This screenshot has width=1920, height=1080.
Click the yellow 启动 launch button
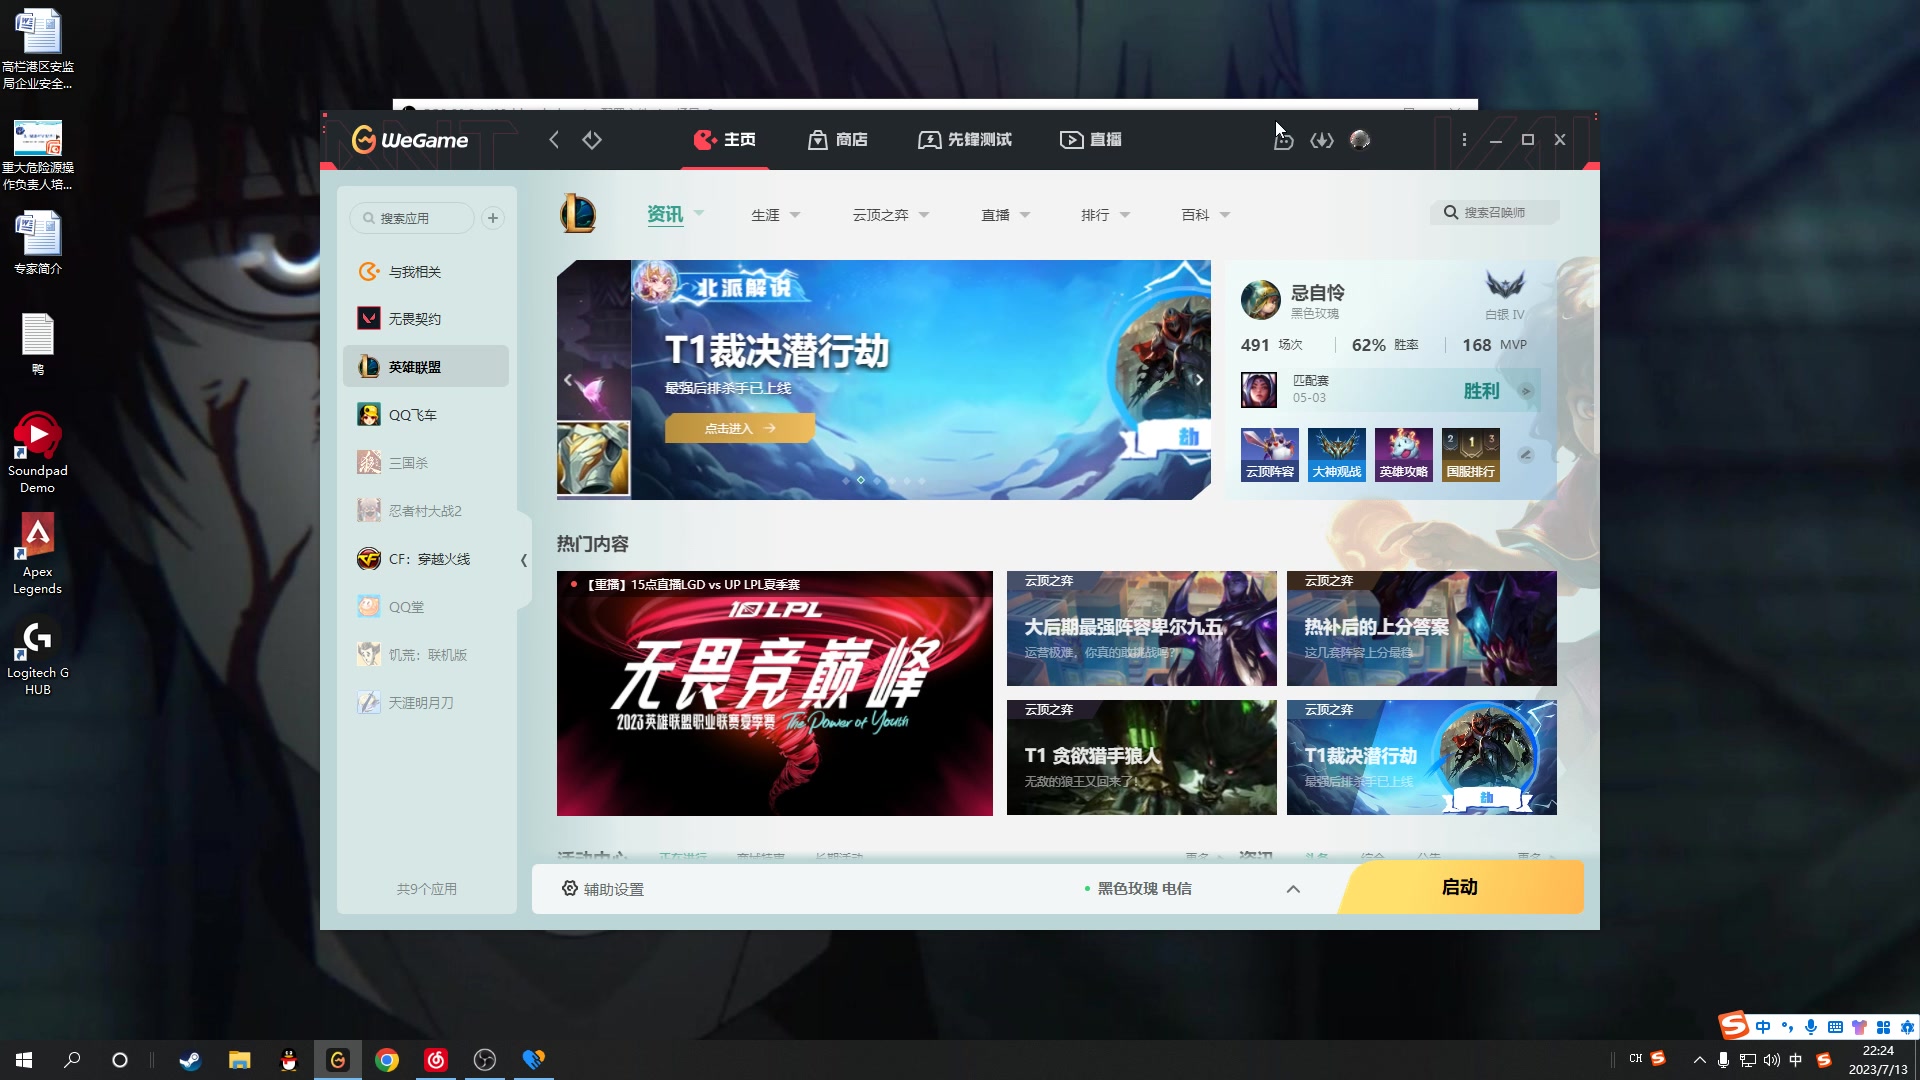click(x=1459, y=887)
